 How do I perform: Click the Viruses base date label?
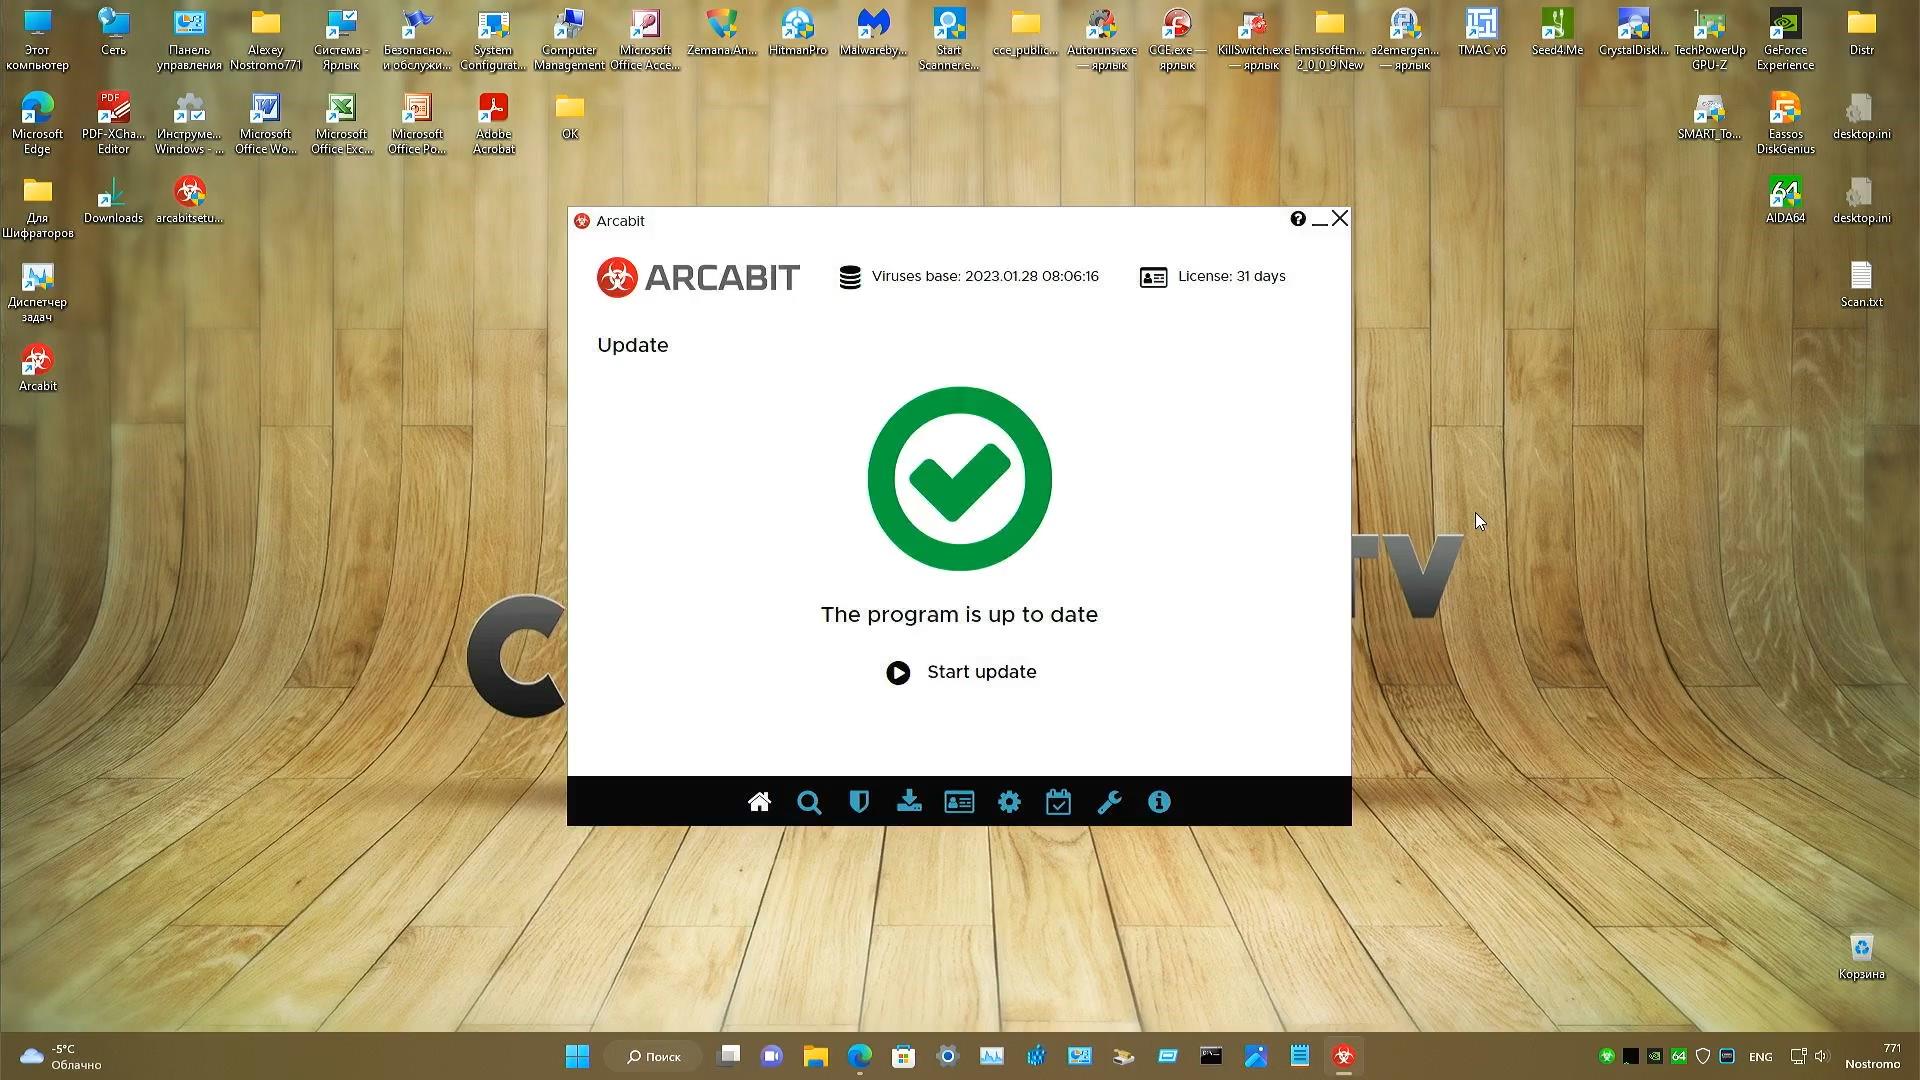point(984,277)
